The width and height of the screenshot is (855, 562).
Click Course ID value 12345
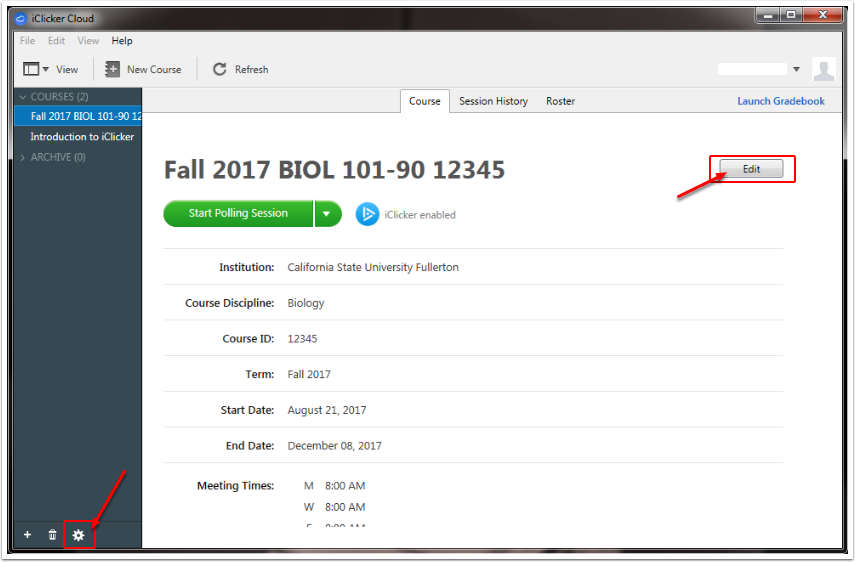pyautogui.click(x=302, y=339)
